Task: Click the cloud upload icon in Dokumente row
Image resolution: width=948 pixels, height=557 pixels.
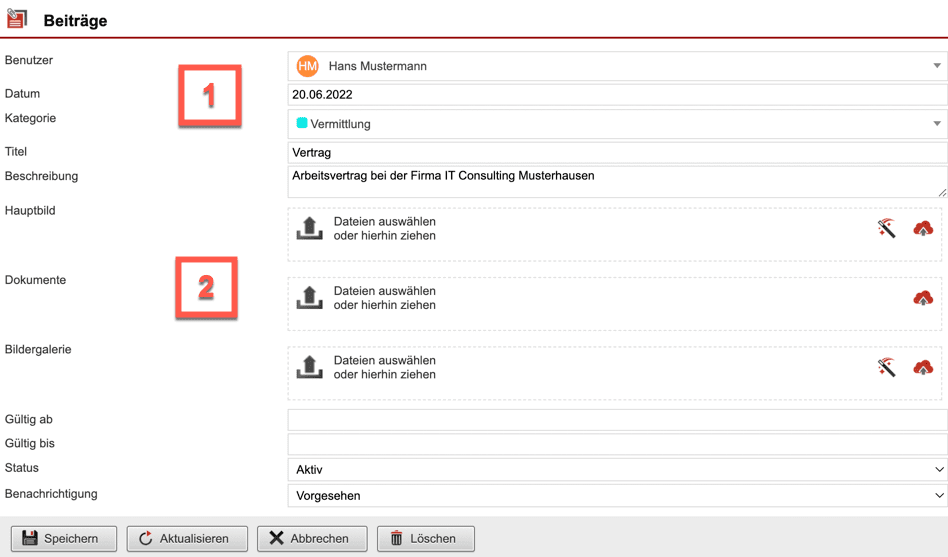Action: tap(923, 298)
